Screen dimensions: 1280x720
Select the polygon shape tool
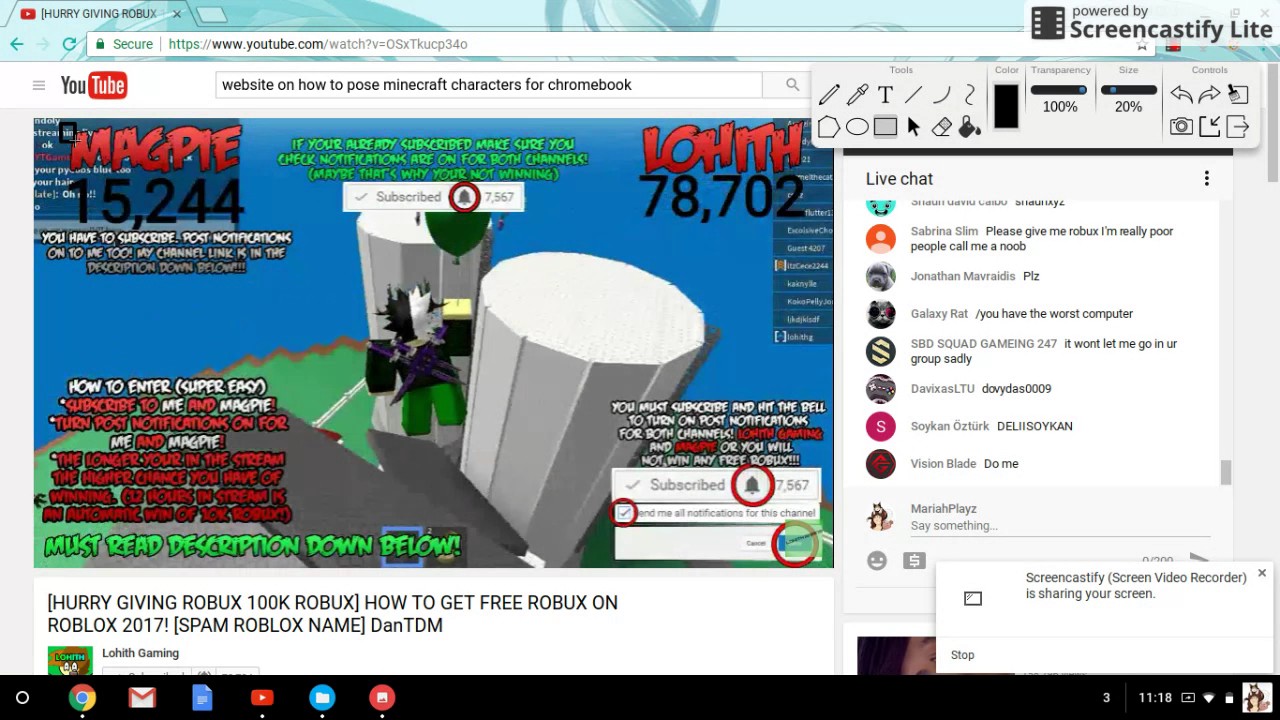(x=829, y=127)
